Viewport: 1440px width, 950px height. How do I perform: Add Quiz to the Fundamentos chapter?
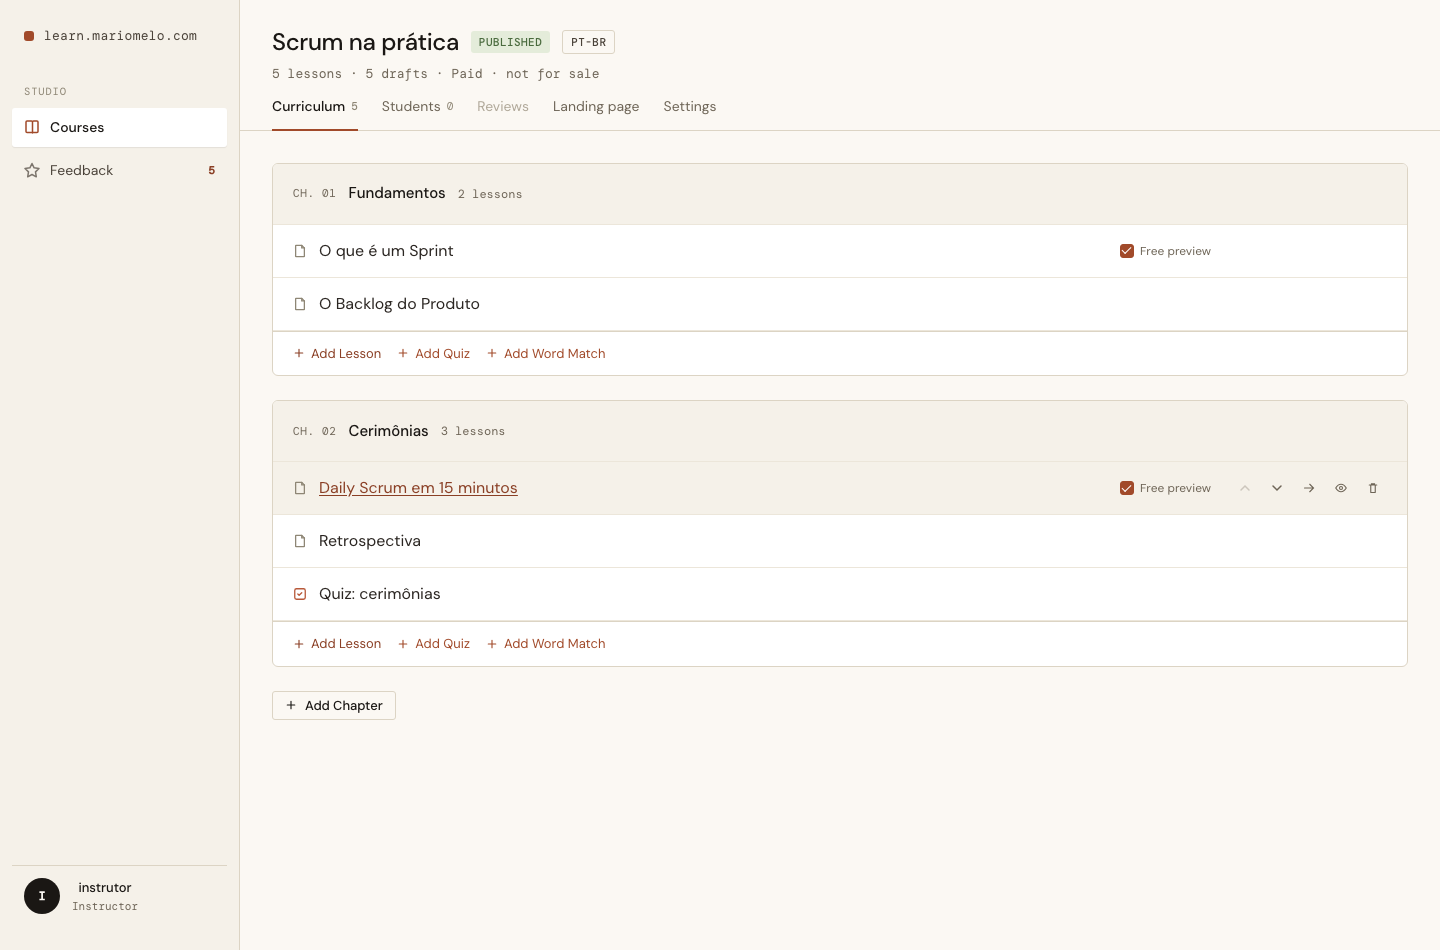click(x=434, y=354)
